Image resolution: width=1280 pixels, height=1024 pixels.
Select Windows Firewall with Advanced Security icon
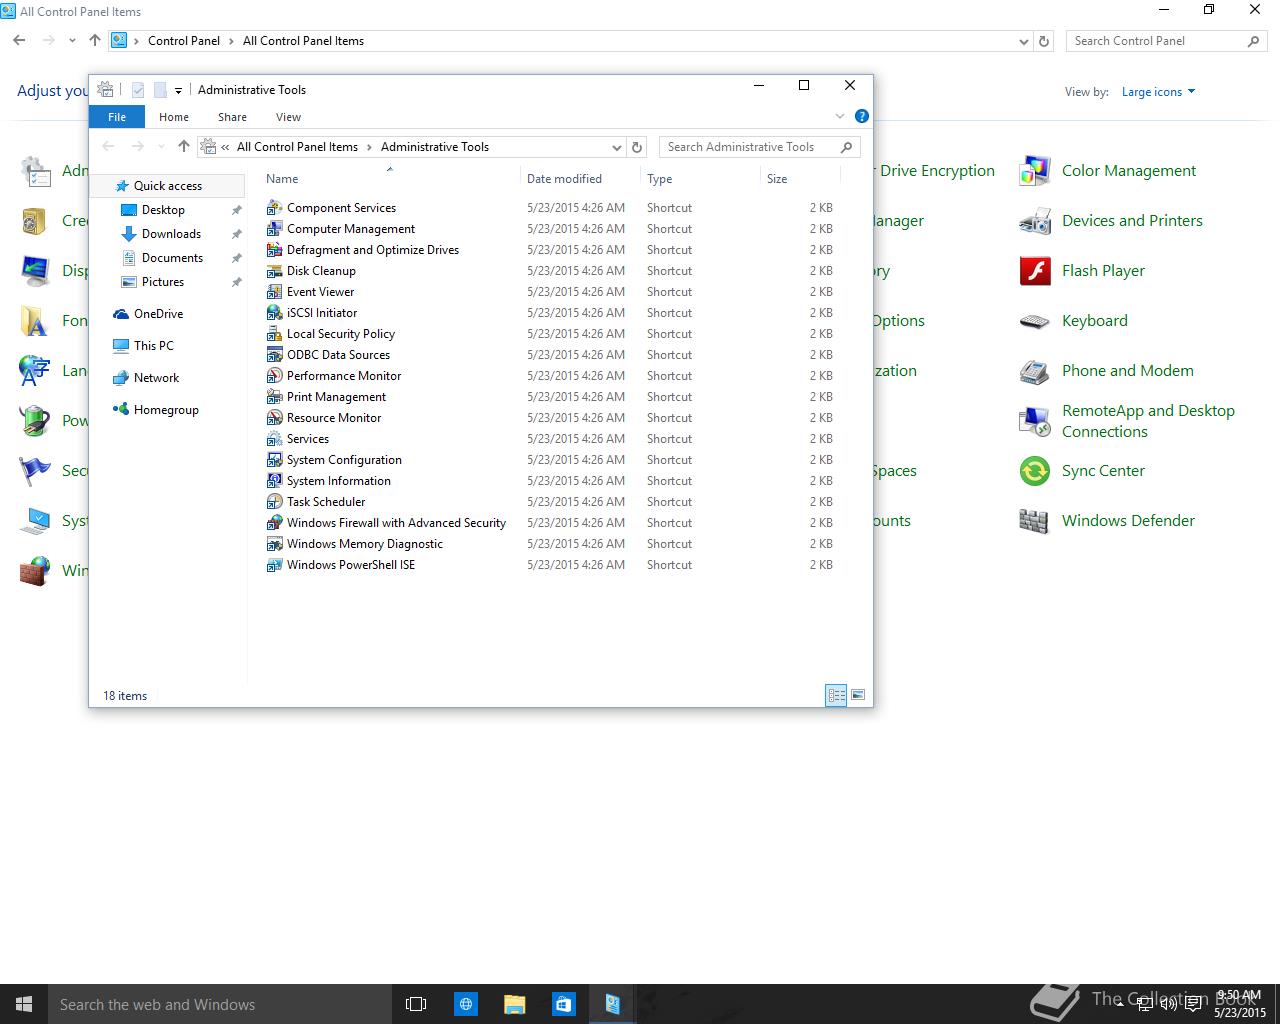point(274,523)
